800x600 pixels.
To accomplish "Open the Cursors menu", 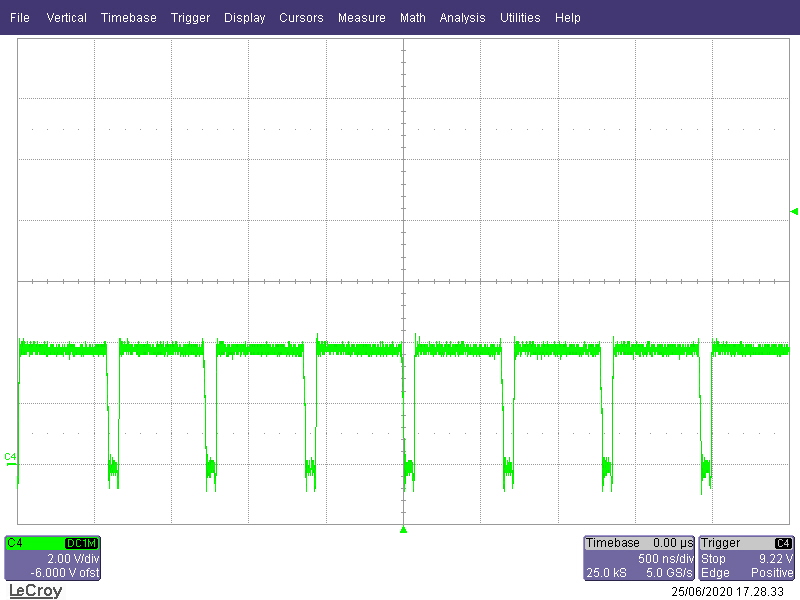I will click(x=301, y=18).
